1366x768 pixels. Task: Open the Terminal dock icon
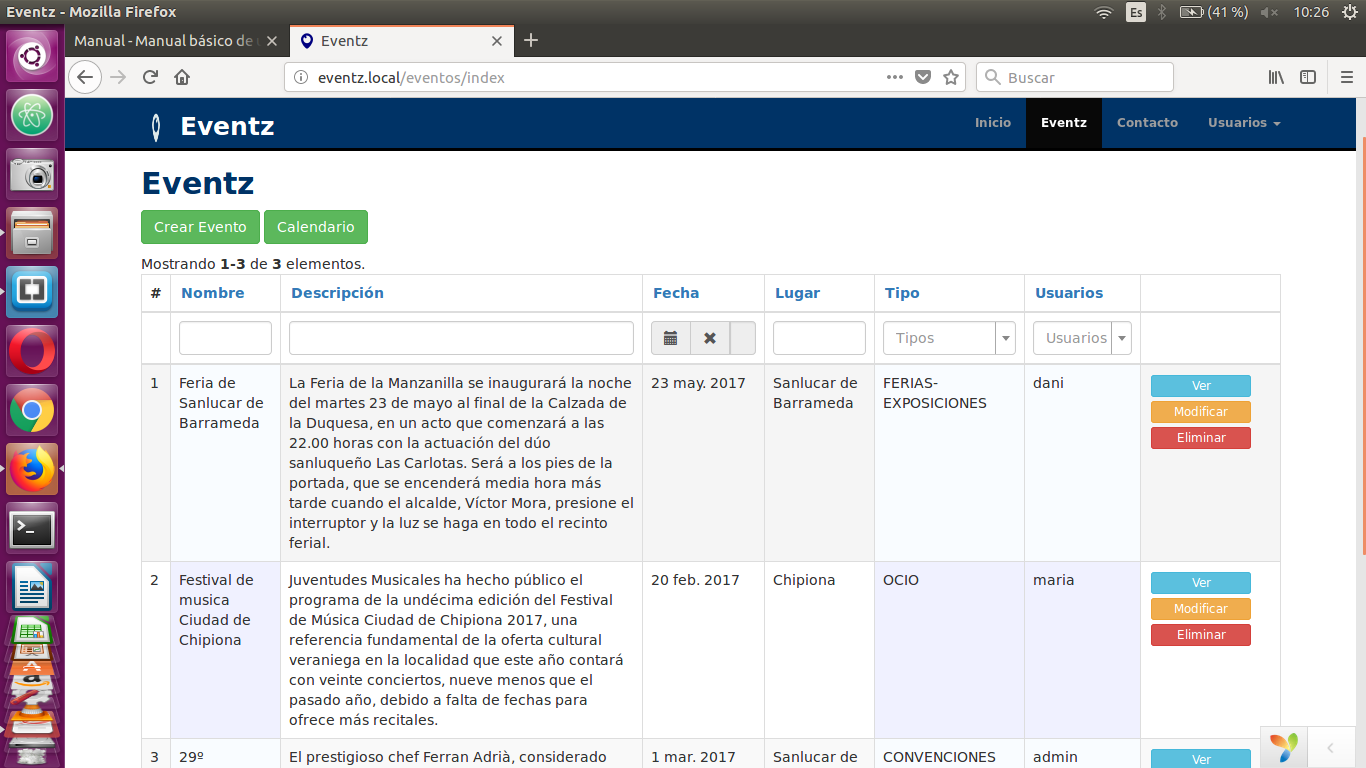point(33,529)
